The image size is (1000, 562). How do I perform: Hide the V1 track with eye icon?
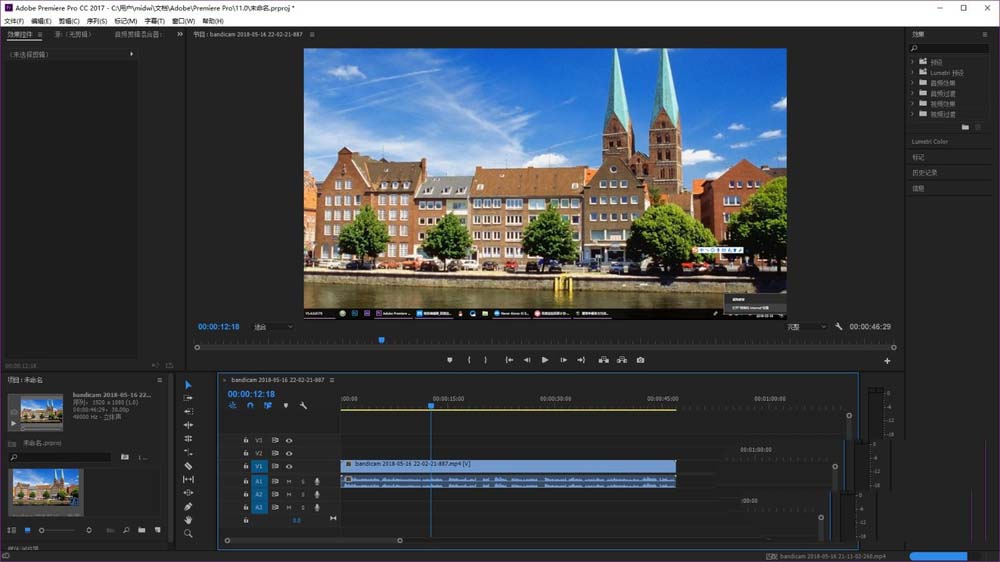click(x=289, y=467)
